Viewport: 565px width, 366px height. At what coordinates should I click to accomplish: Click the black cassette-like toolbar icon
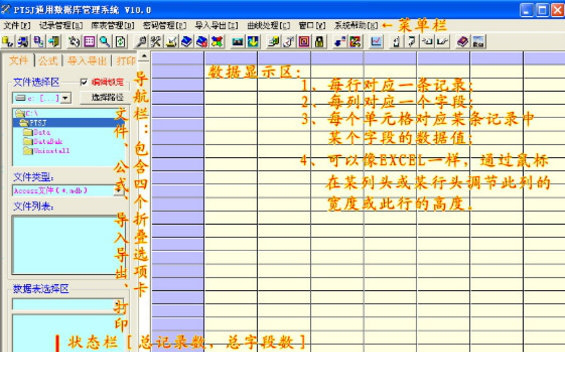coord(237,42)
